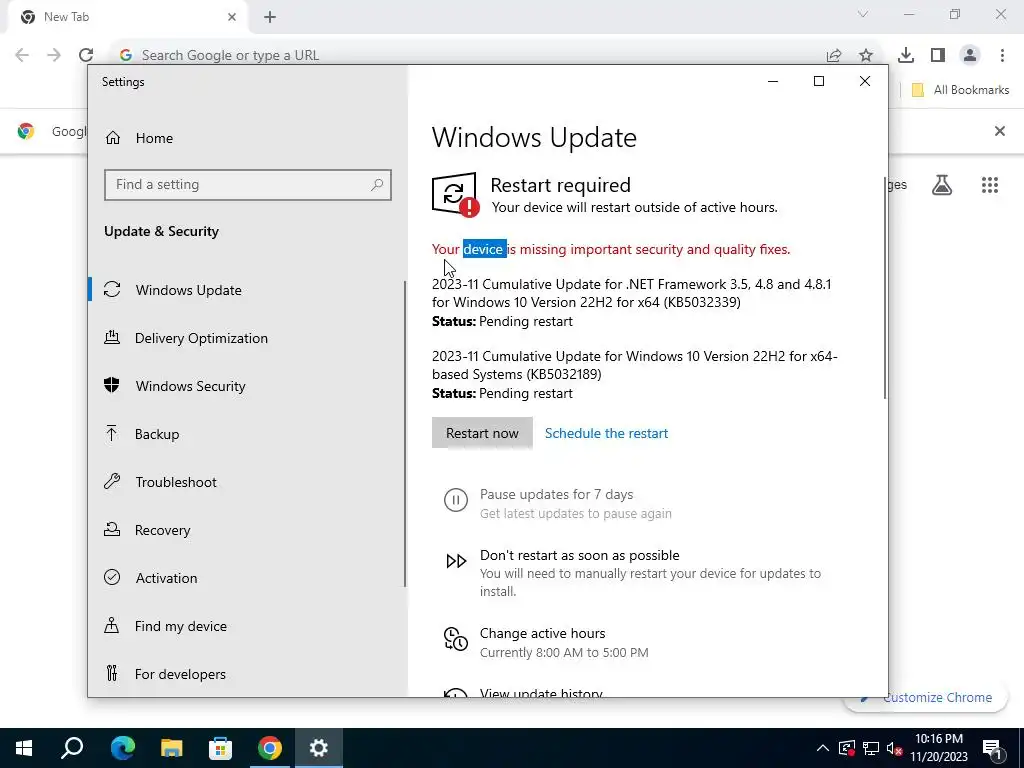This screenshot has width=1024, height=768.
Task: Click Settings gear in taskbar
Action: tap(319, 748)
